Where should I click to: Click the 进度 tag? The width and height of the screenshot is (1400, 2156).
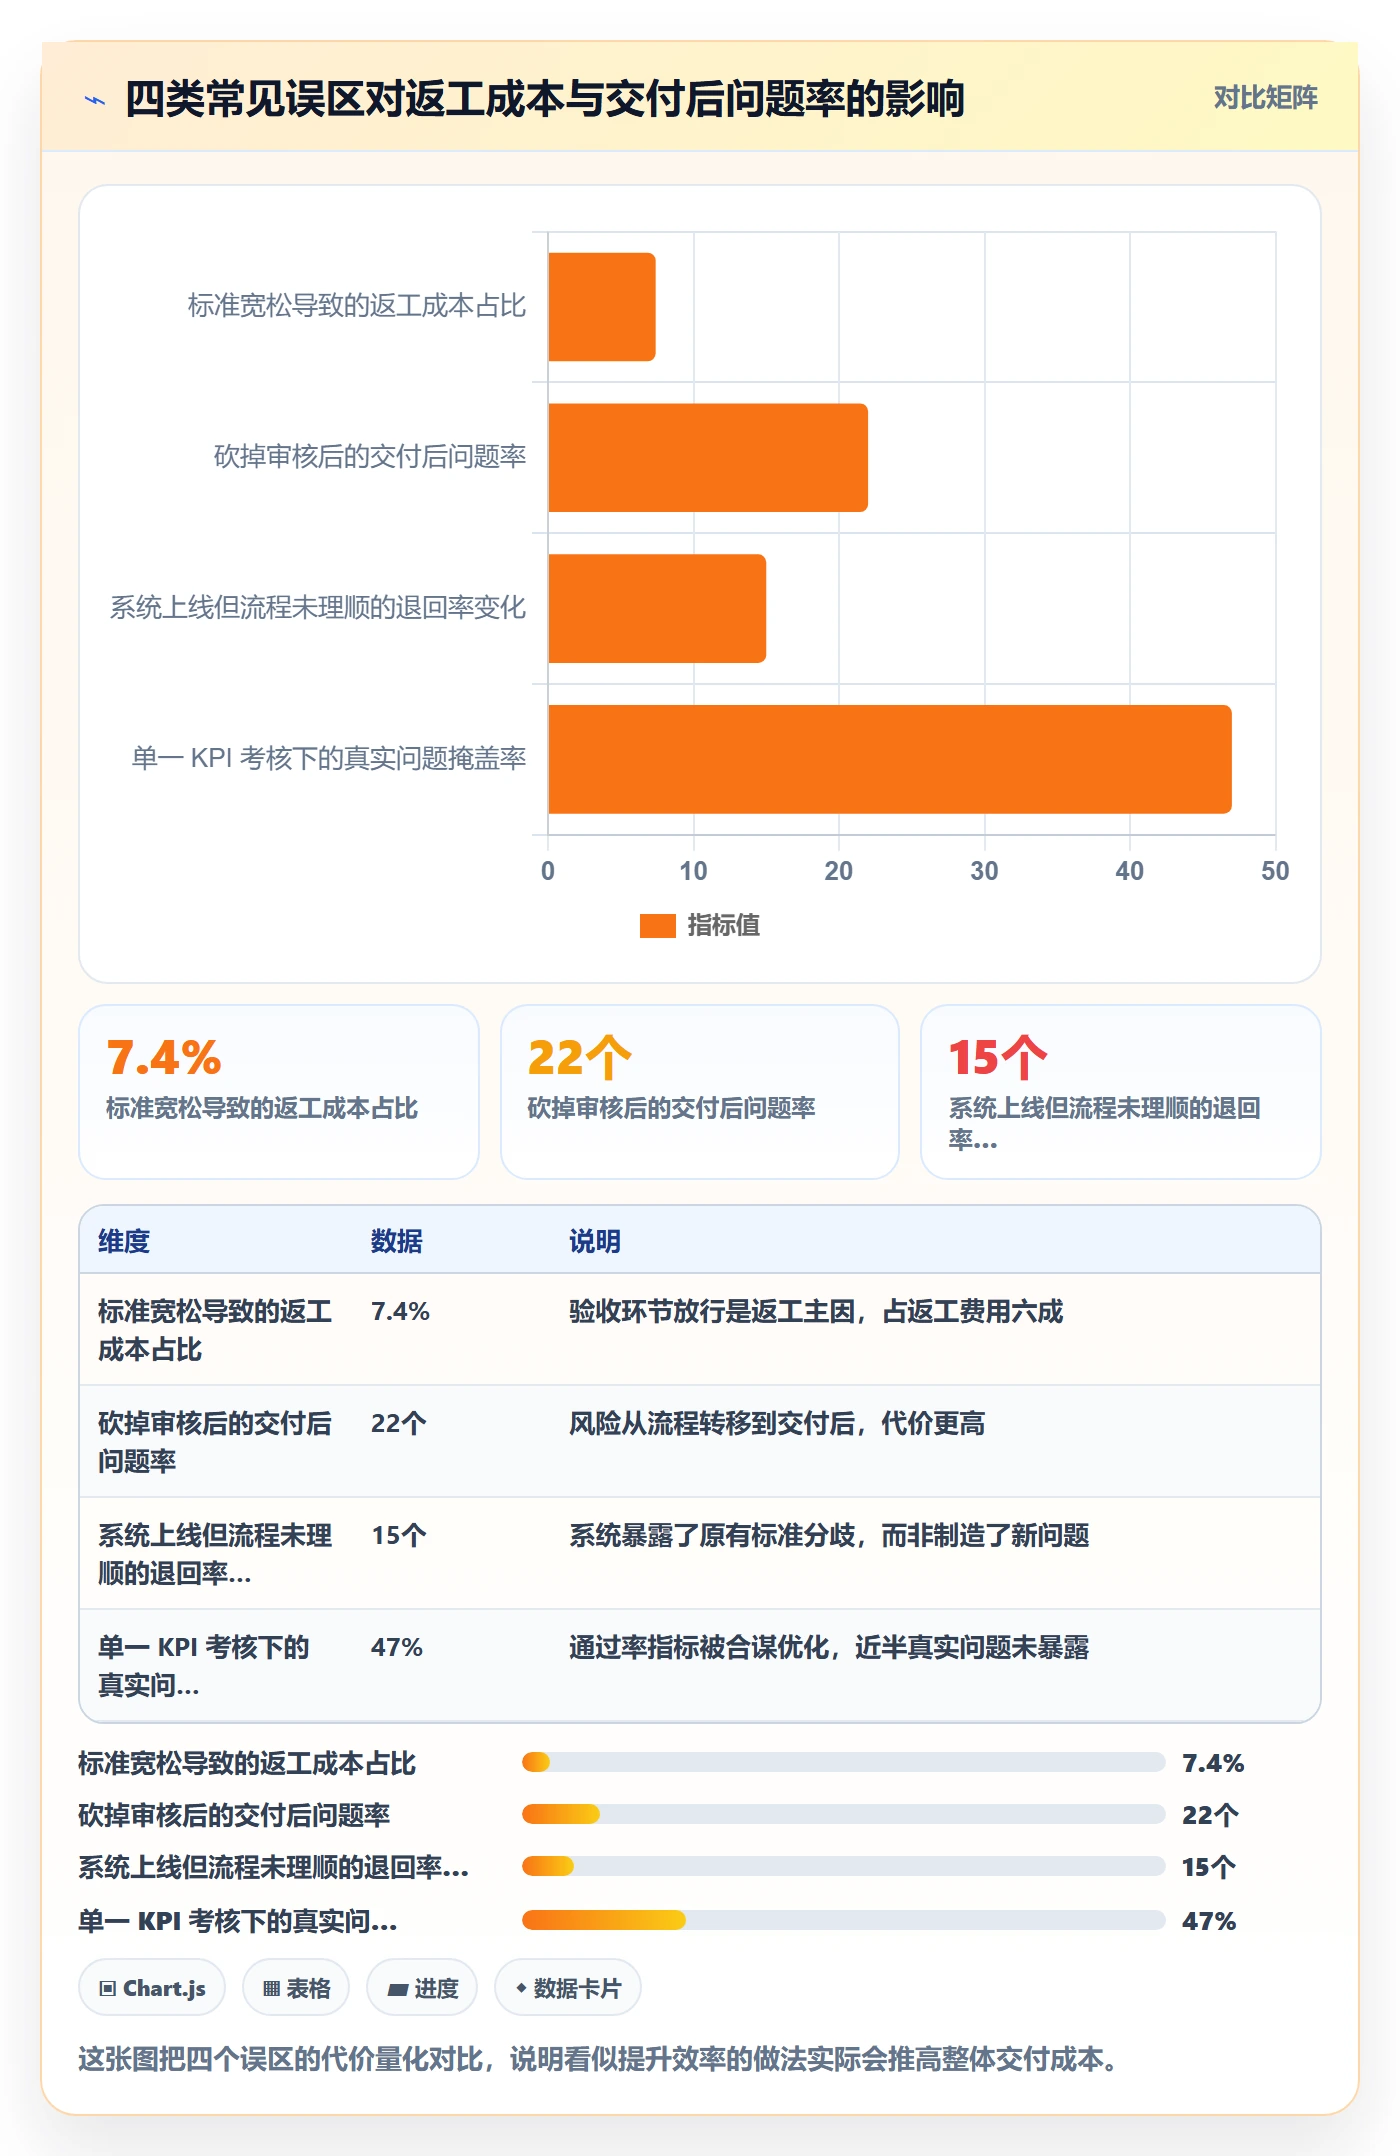[422, 1988]
